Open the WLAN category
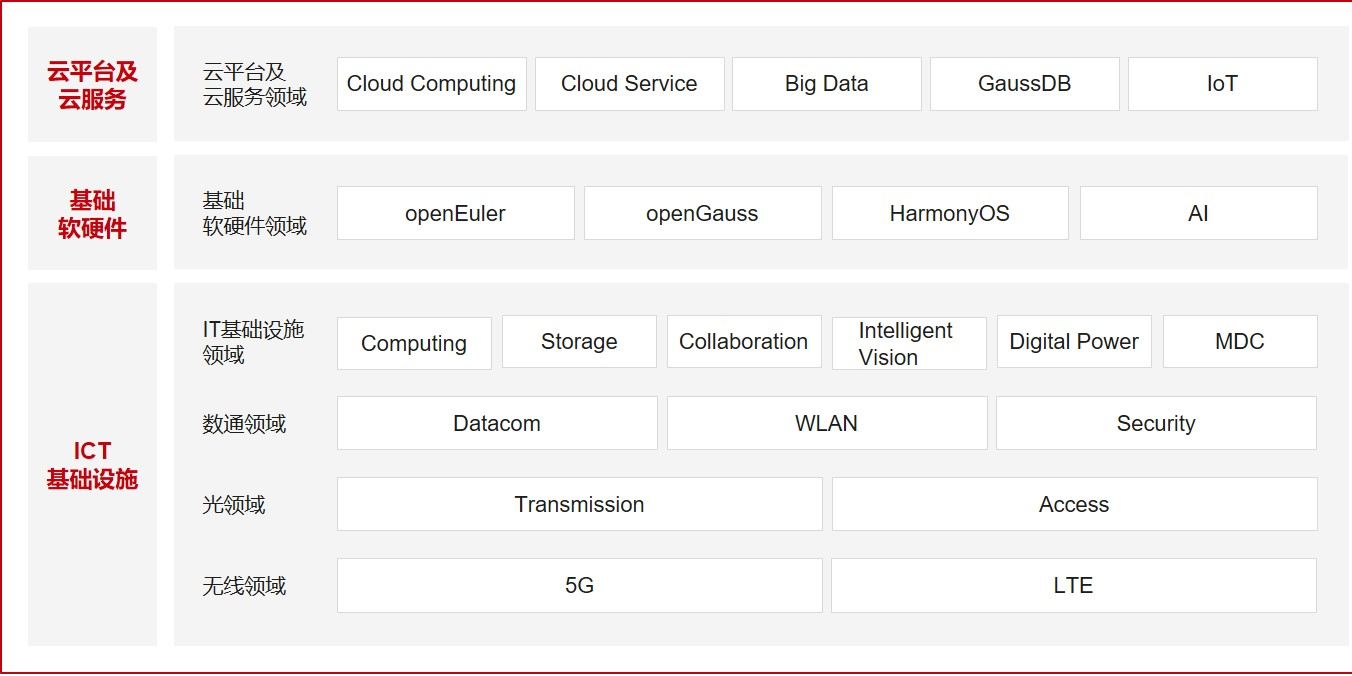 click(x=826, y=423)
